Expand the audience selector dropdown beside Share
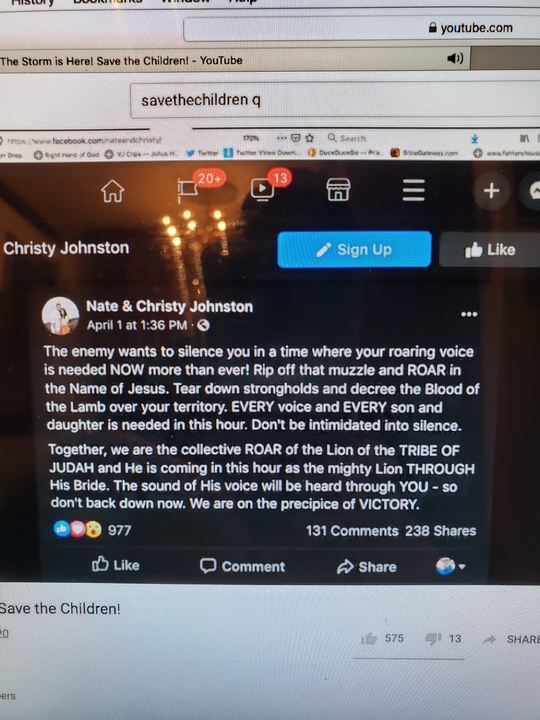The image size is (540, 720). click(x=450, y=566)
